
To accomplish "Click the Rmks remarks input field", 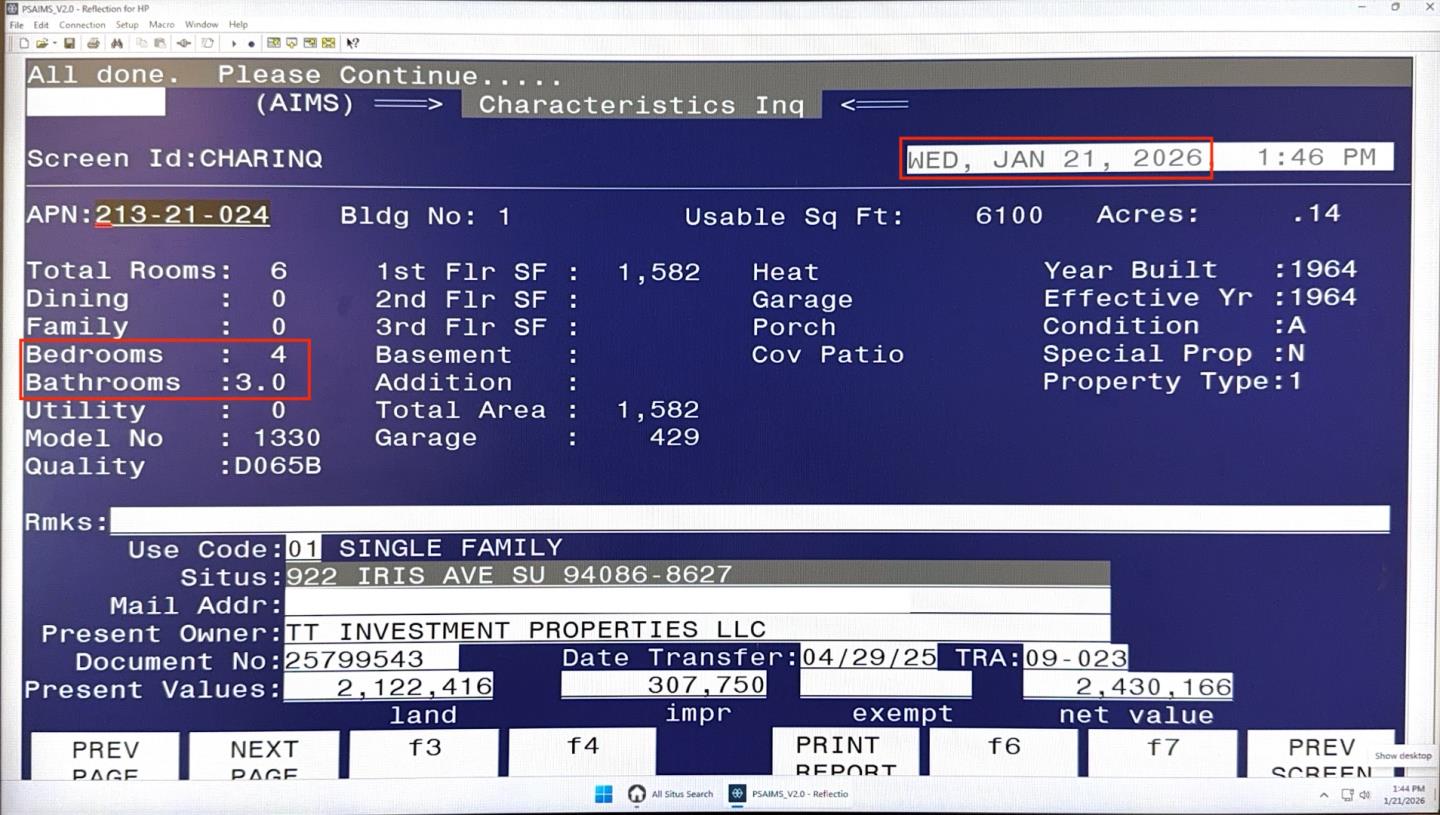I will point(748,520).
